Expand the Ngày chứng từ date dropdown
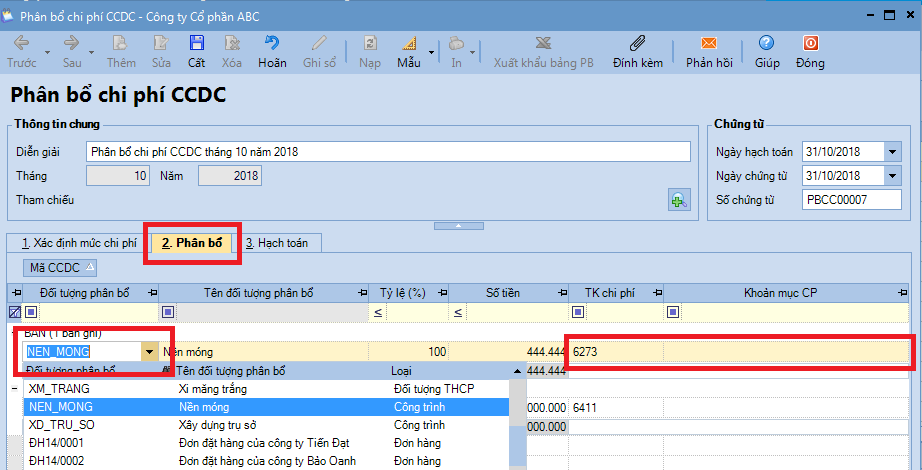This screenshot has width=922, height=470. 893,176
